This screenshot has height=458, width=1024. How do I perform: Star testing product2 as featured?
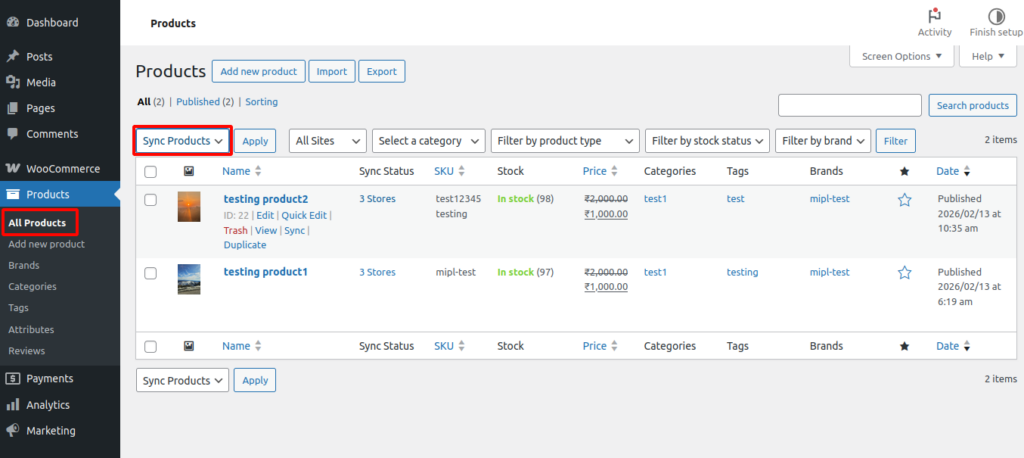coord(904,200)
